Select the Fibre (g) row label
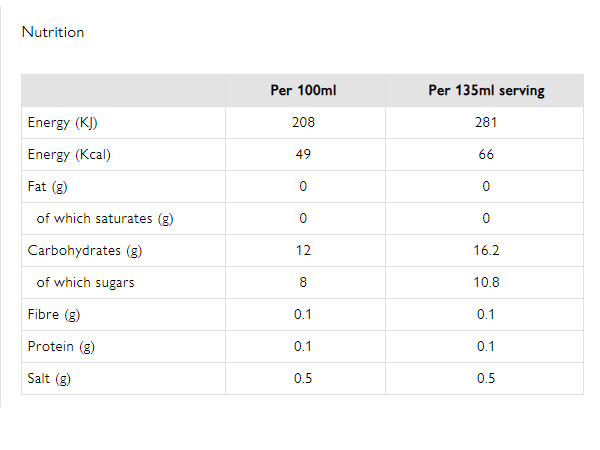 54,315
